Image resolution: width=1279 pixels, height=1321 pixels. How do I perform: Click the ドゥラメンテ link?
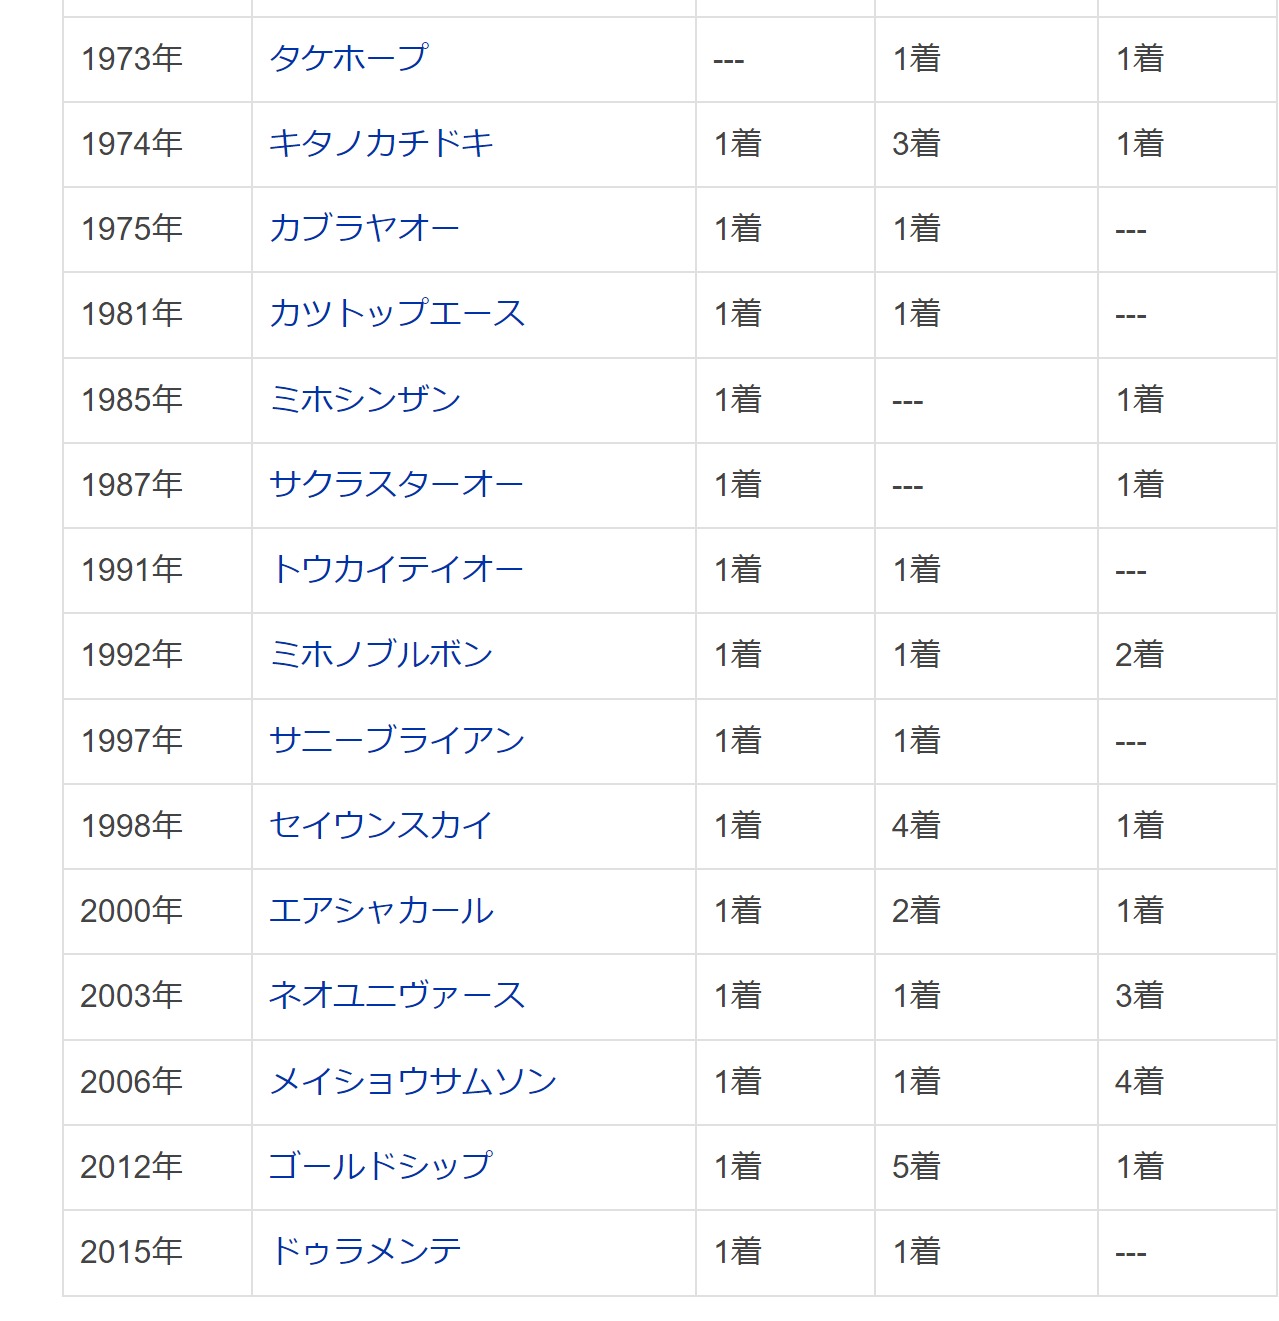[365, 1252]
